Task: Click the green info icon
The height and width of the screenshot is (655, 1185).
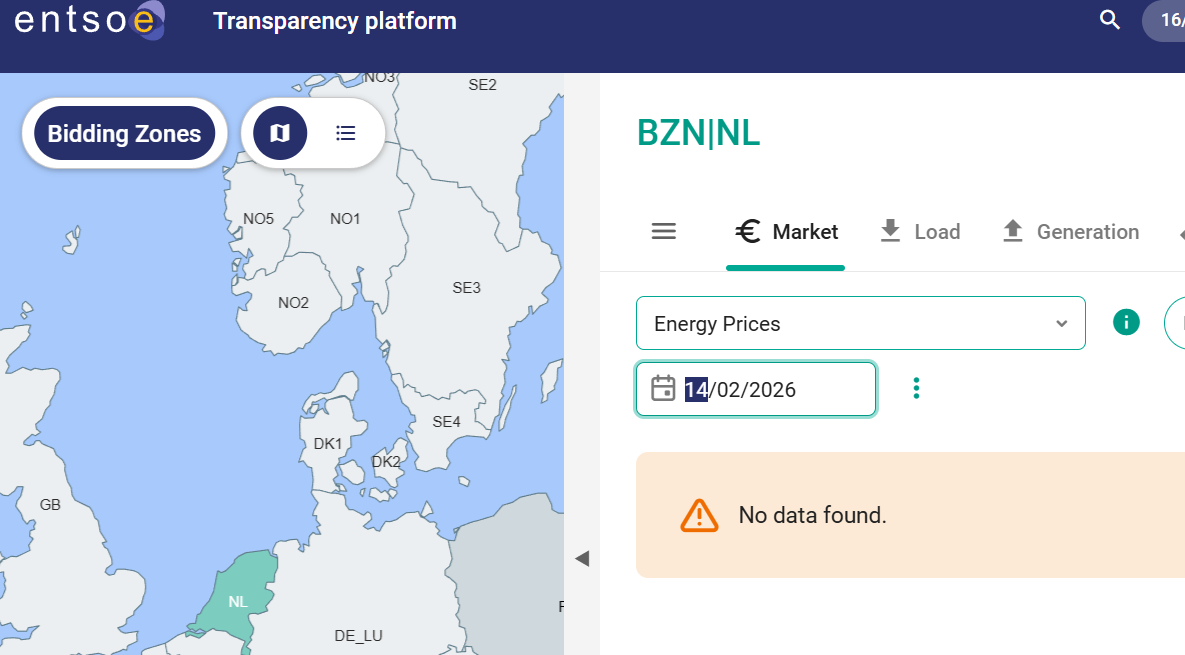Action: click(x=1126, y=322)
